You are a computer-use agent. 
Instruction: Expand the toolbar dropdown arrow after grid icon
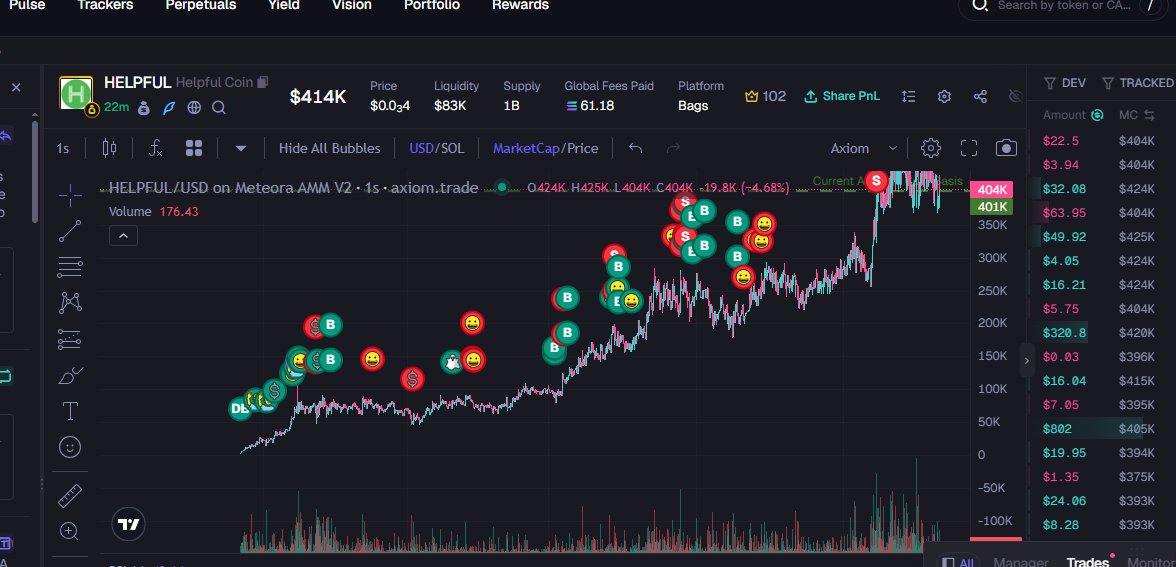pos(241,148)
